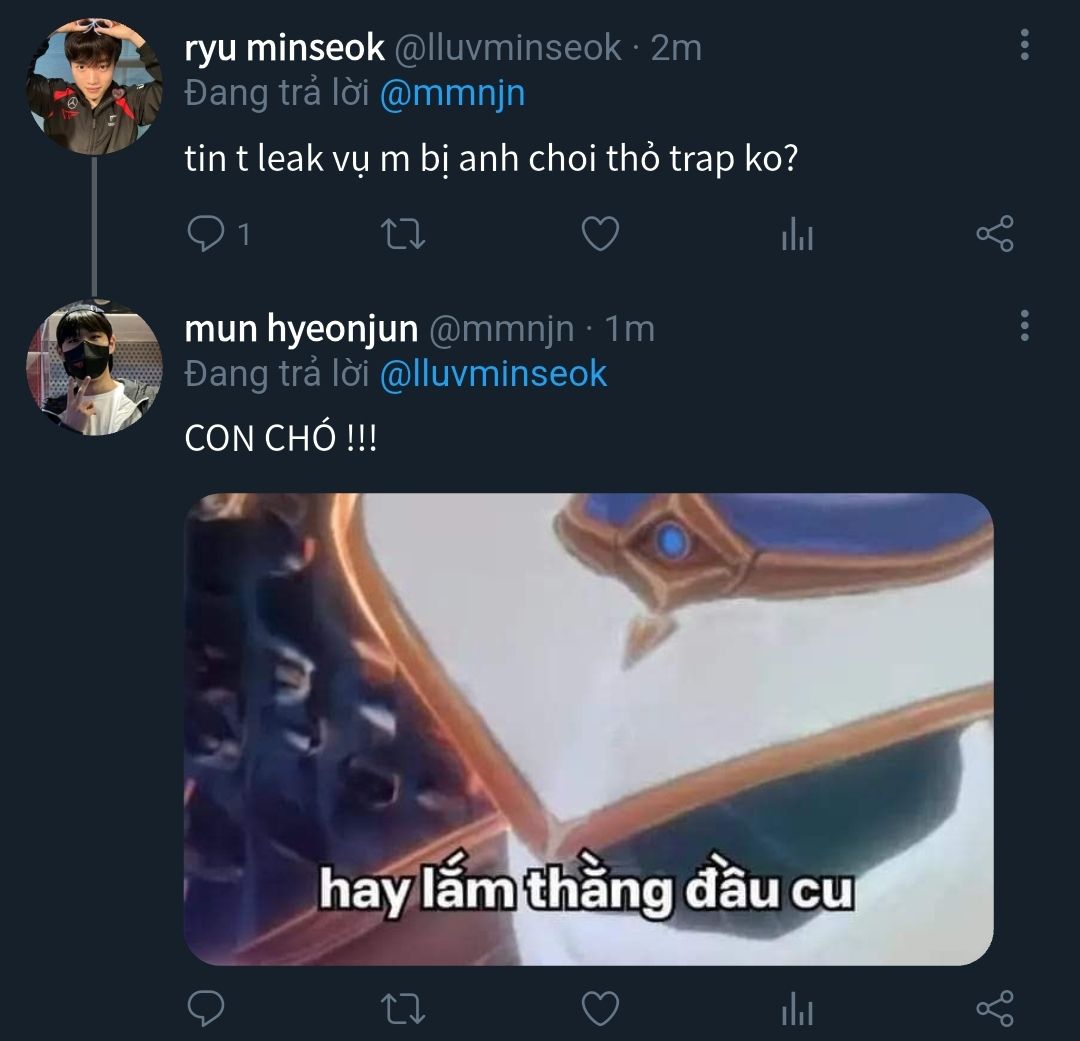Share ryu minseok's tweet
The height and width of the screenshot is (1041, 1080).
[x=994, y=235]
